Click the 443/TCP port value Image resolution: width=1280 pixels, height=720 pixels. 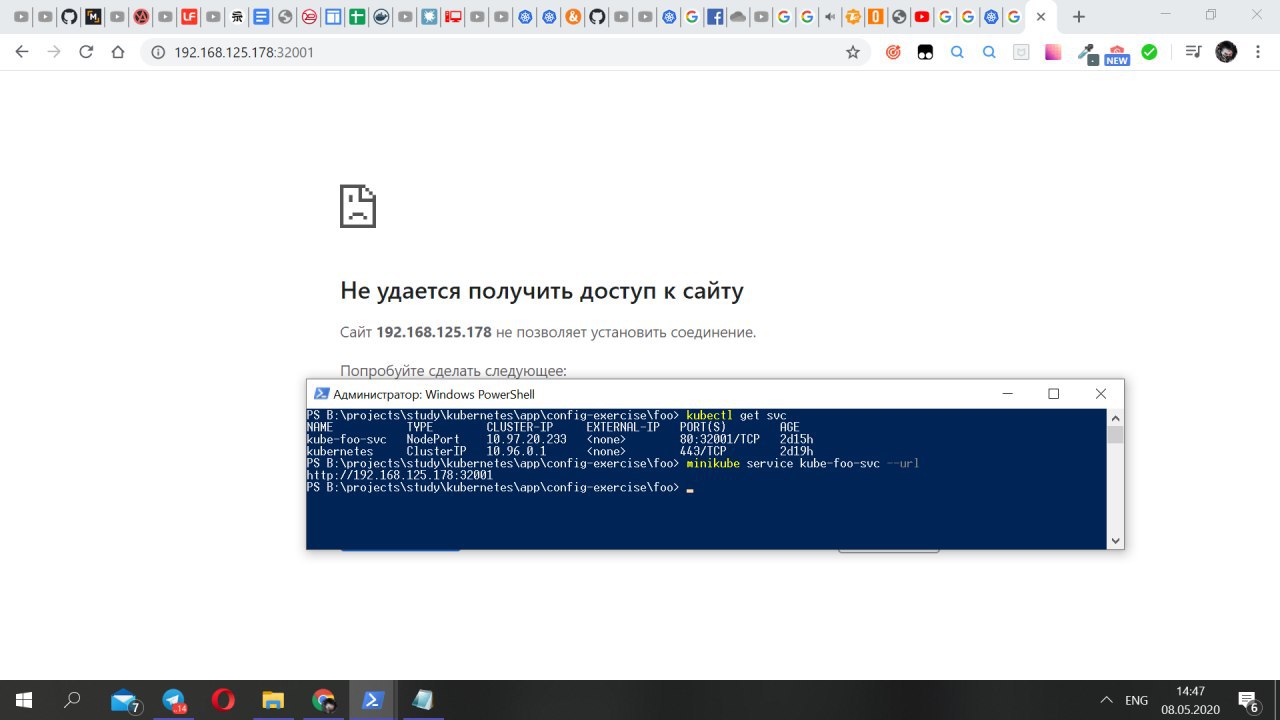tap(703, 451)
